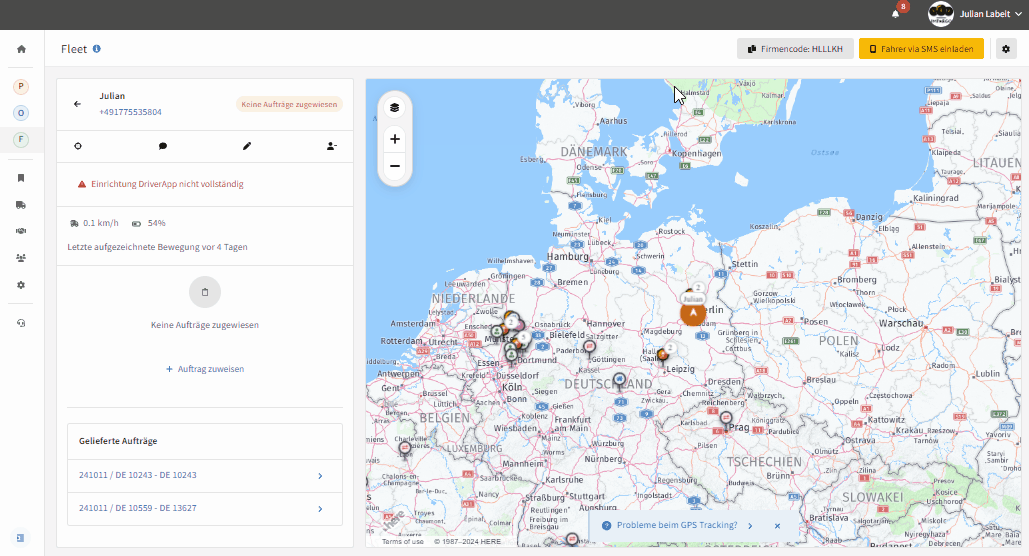Go back with arrow beside Julian
Image resolution: width=1029 pixels, height=556 pixels.
pyautogui.click(x=77, y=104)
